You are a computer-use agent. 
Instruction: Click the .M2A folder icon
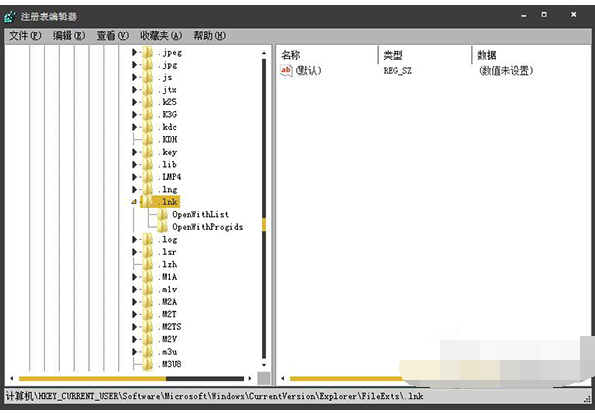(x=148, y=302)
